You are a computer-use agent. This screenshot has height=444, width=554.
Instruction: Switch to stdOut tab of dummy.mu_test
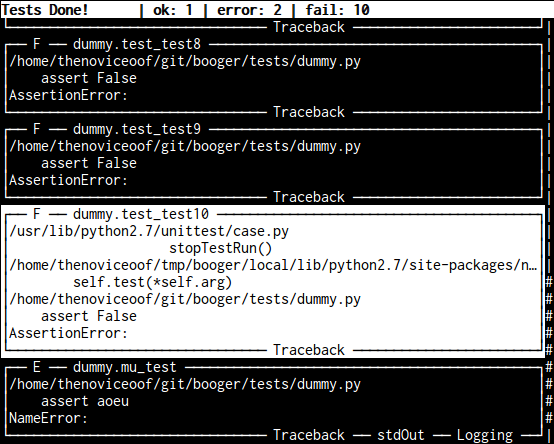[401, 435]
